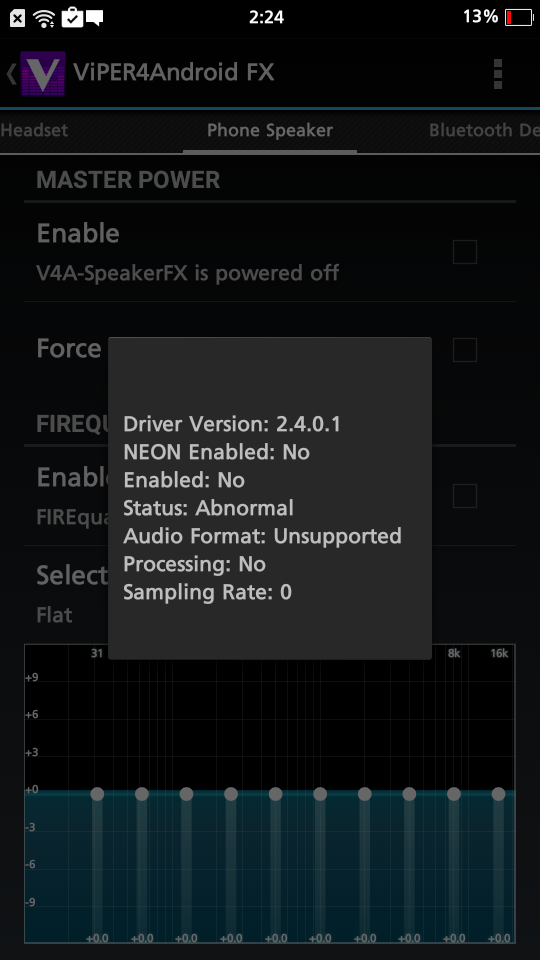Select the Phone Speaker tab
Screen dimensions: 540x960
point(270,130)
